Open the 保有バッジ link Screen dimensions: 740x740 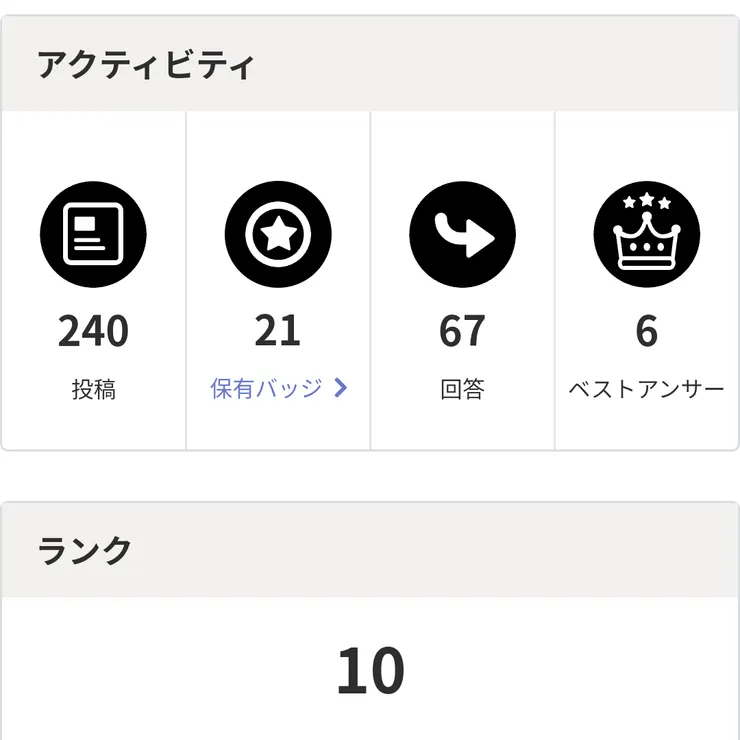pos(267,388)
